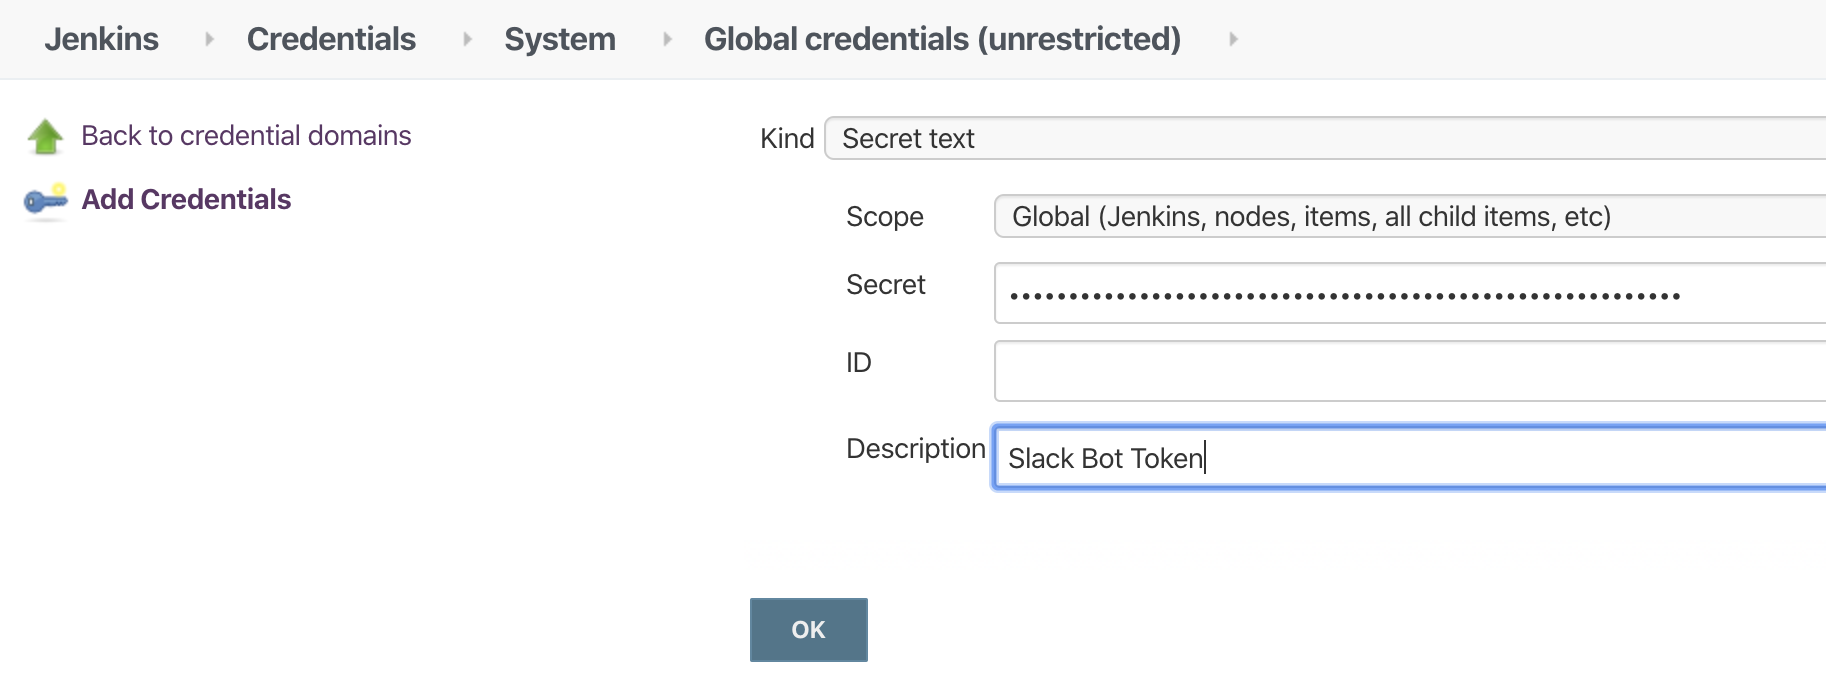Open Global credentials (unrestricted) breadcrumb

point(942,39)
